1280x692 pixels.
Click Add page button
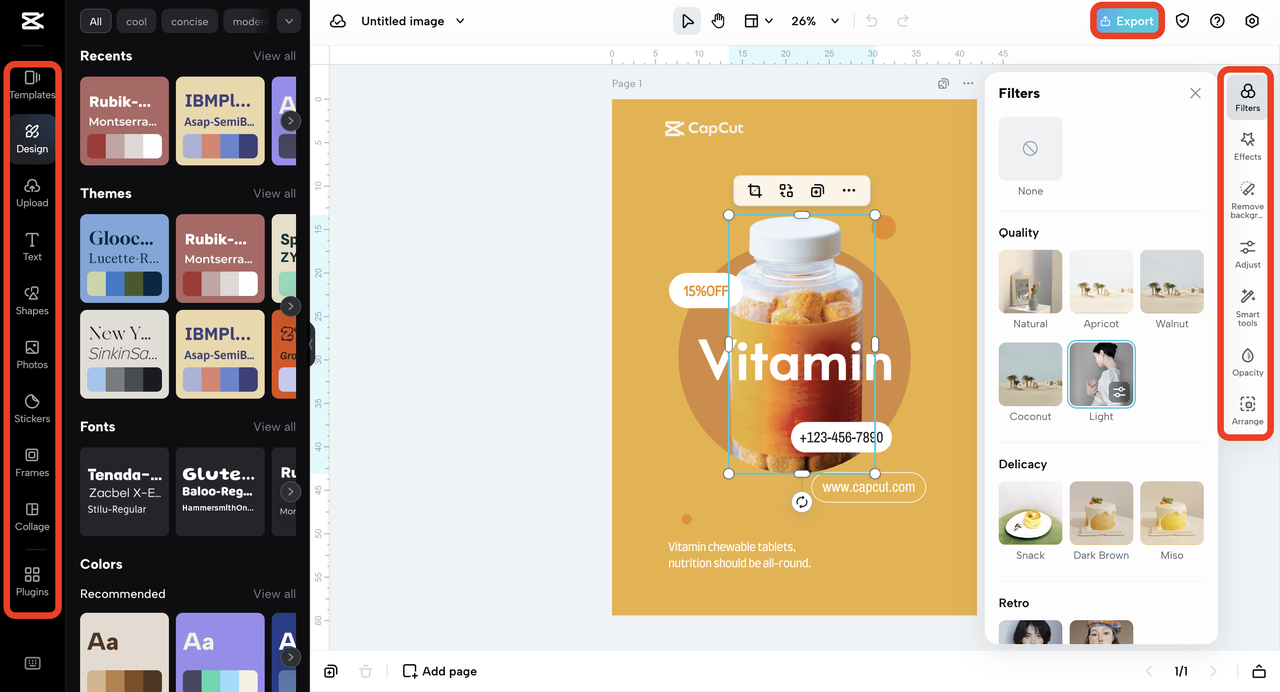click(x=440, y=671)
